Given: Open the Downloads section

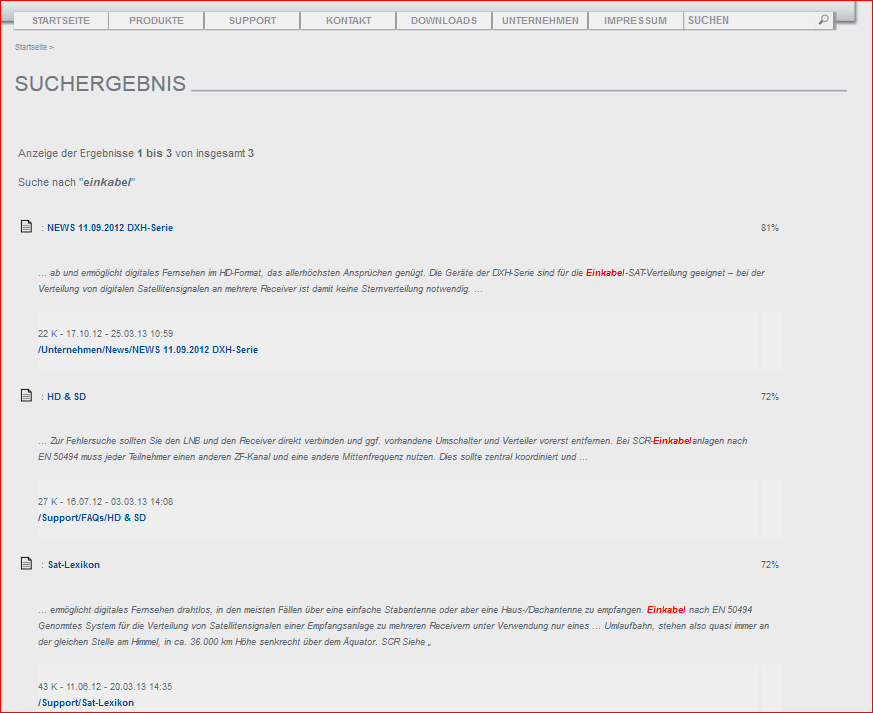Looking at the screenshot, I should point(444,21).
